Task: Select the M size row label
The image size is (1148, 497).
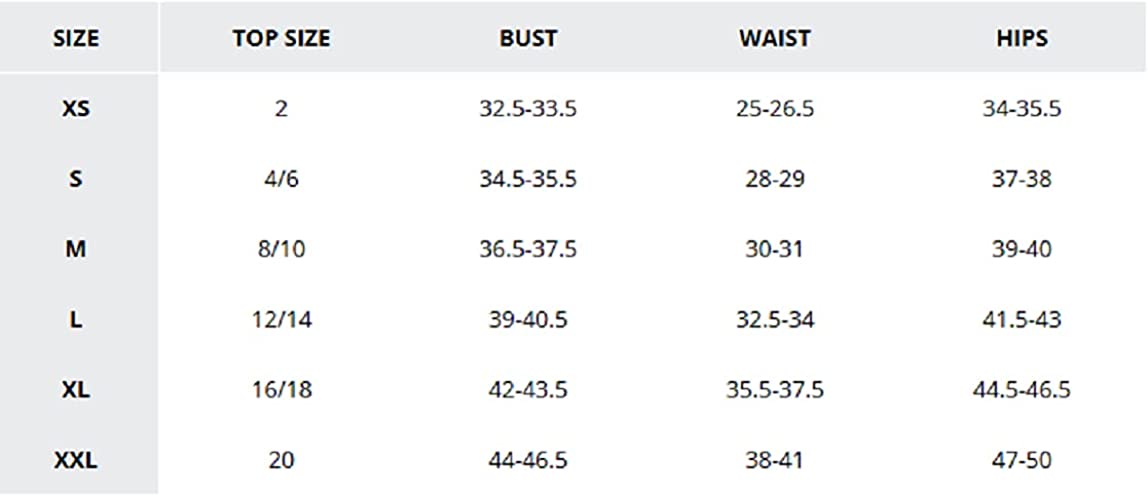Action: 76,250
